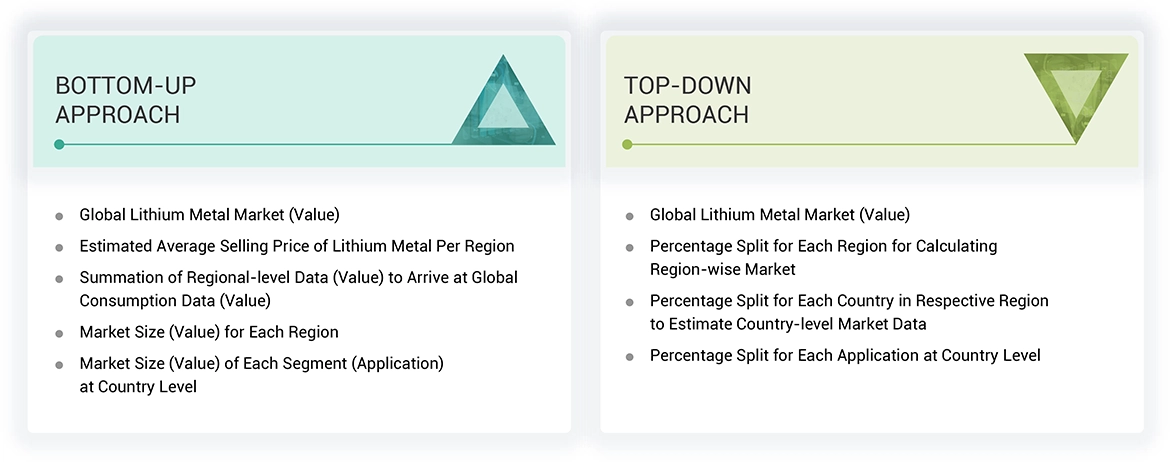Image resolution: width=1170 pixels, height=462 pixels.
Task: Click Percentage Split for Each Country item
Action: tap(849, 311)
